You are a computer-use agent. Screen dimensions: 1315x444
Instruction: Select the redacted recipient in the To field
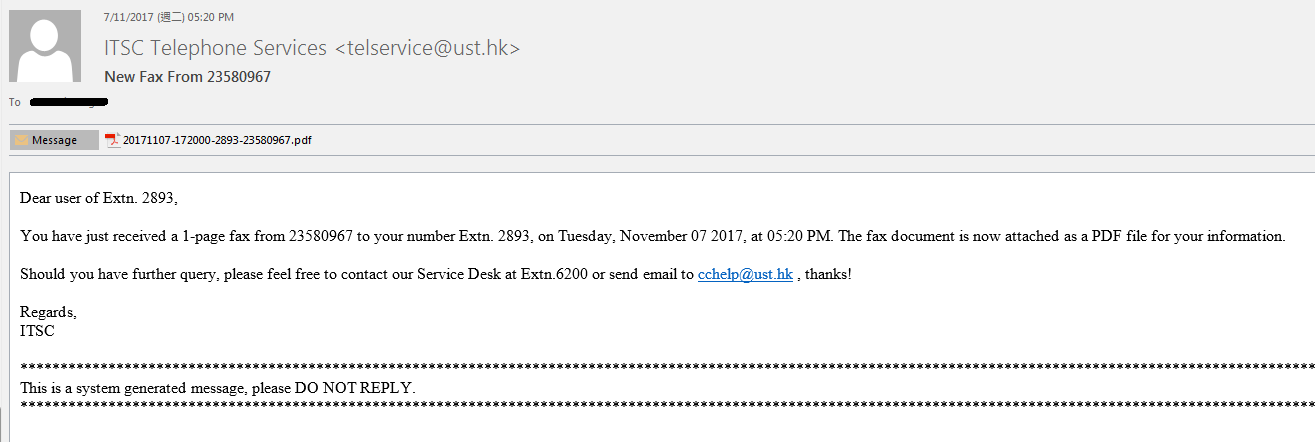point(68,102)
